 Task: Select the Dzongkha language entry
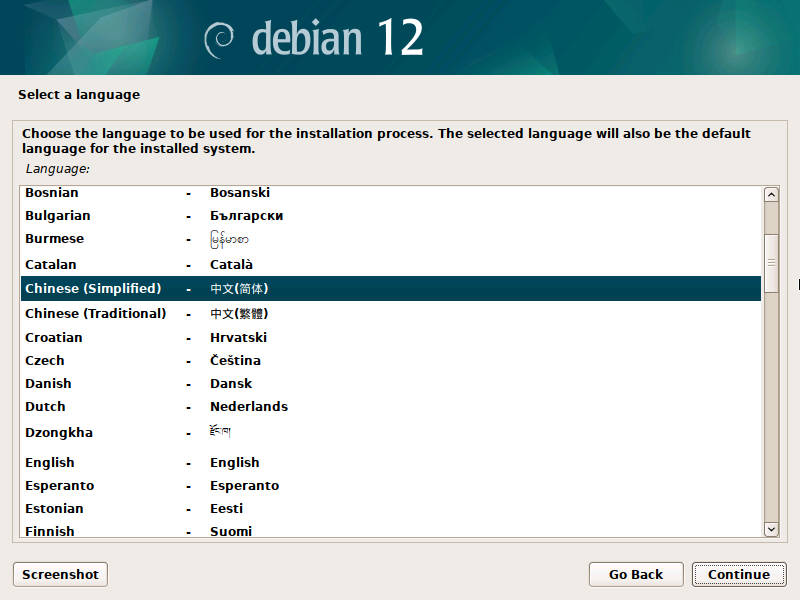(59, 432)
